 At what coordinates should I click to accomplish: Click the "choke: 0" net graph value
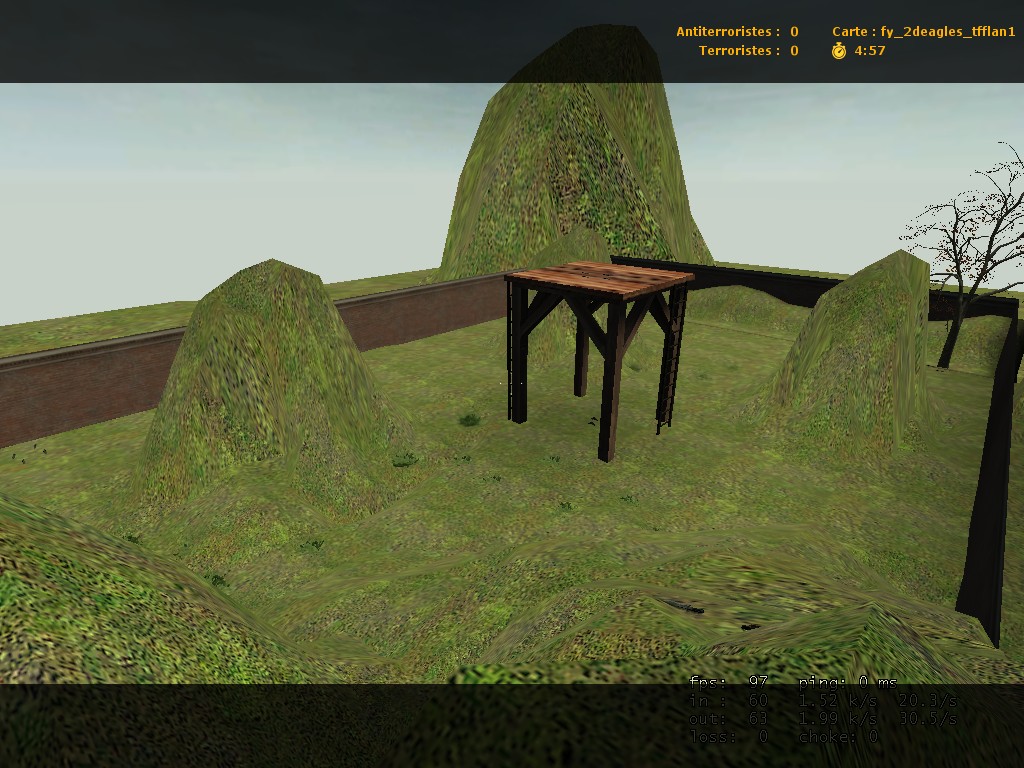pyautogui.click(x=839, y=737)
